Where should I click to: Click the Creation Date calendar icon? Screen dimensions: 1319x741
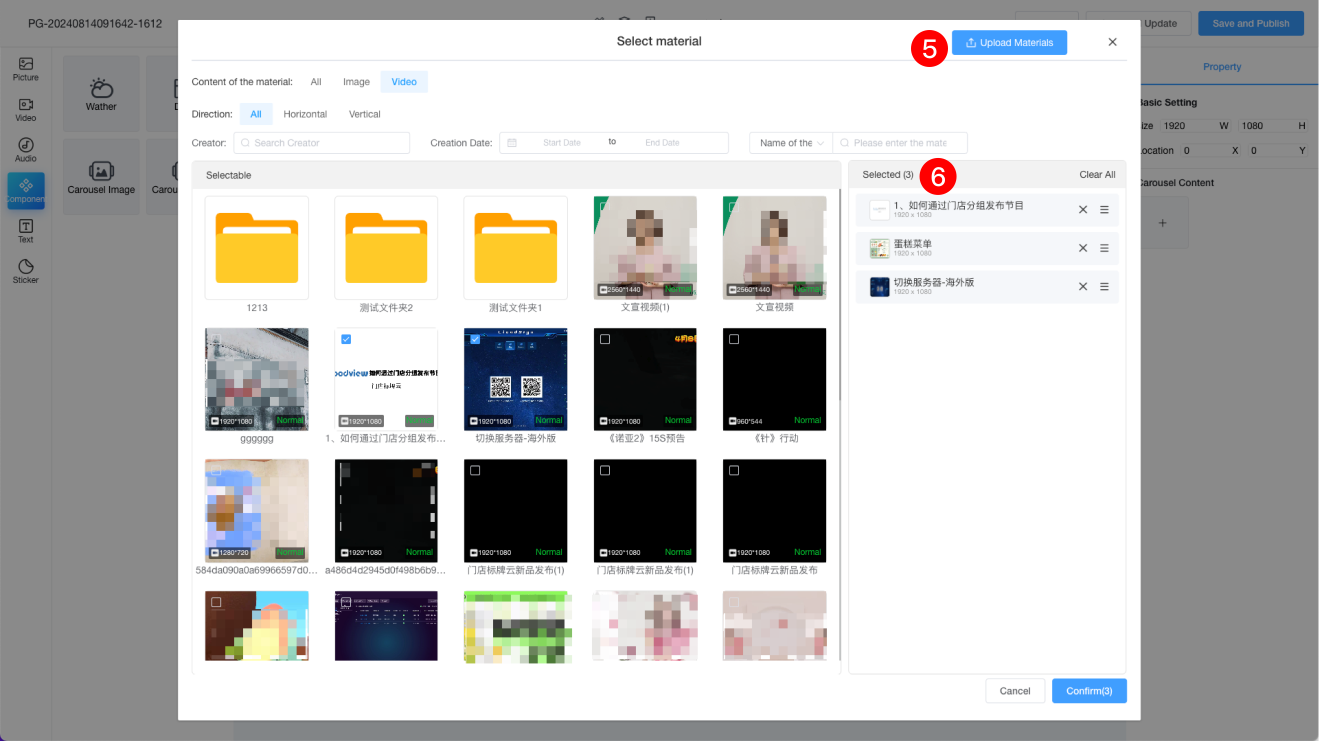click(x=512, y=143)
